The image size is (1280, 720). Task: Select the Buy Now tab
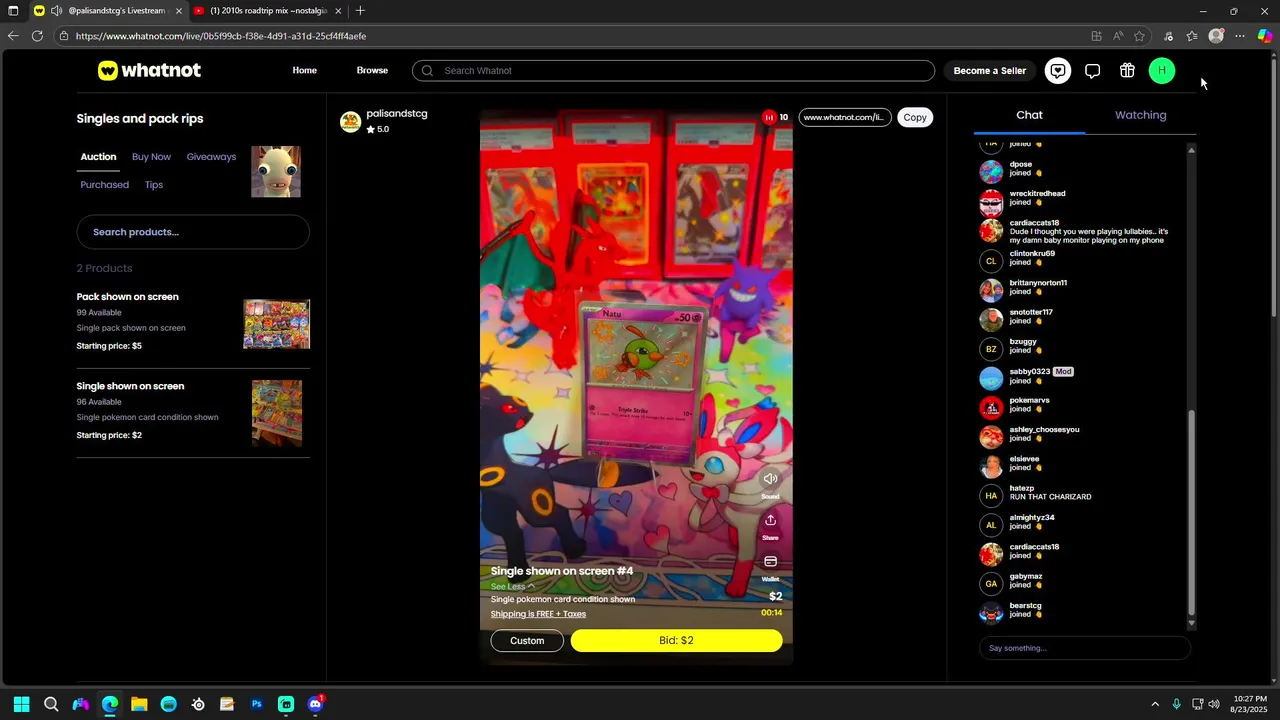[x=151, y=157]
